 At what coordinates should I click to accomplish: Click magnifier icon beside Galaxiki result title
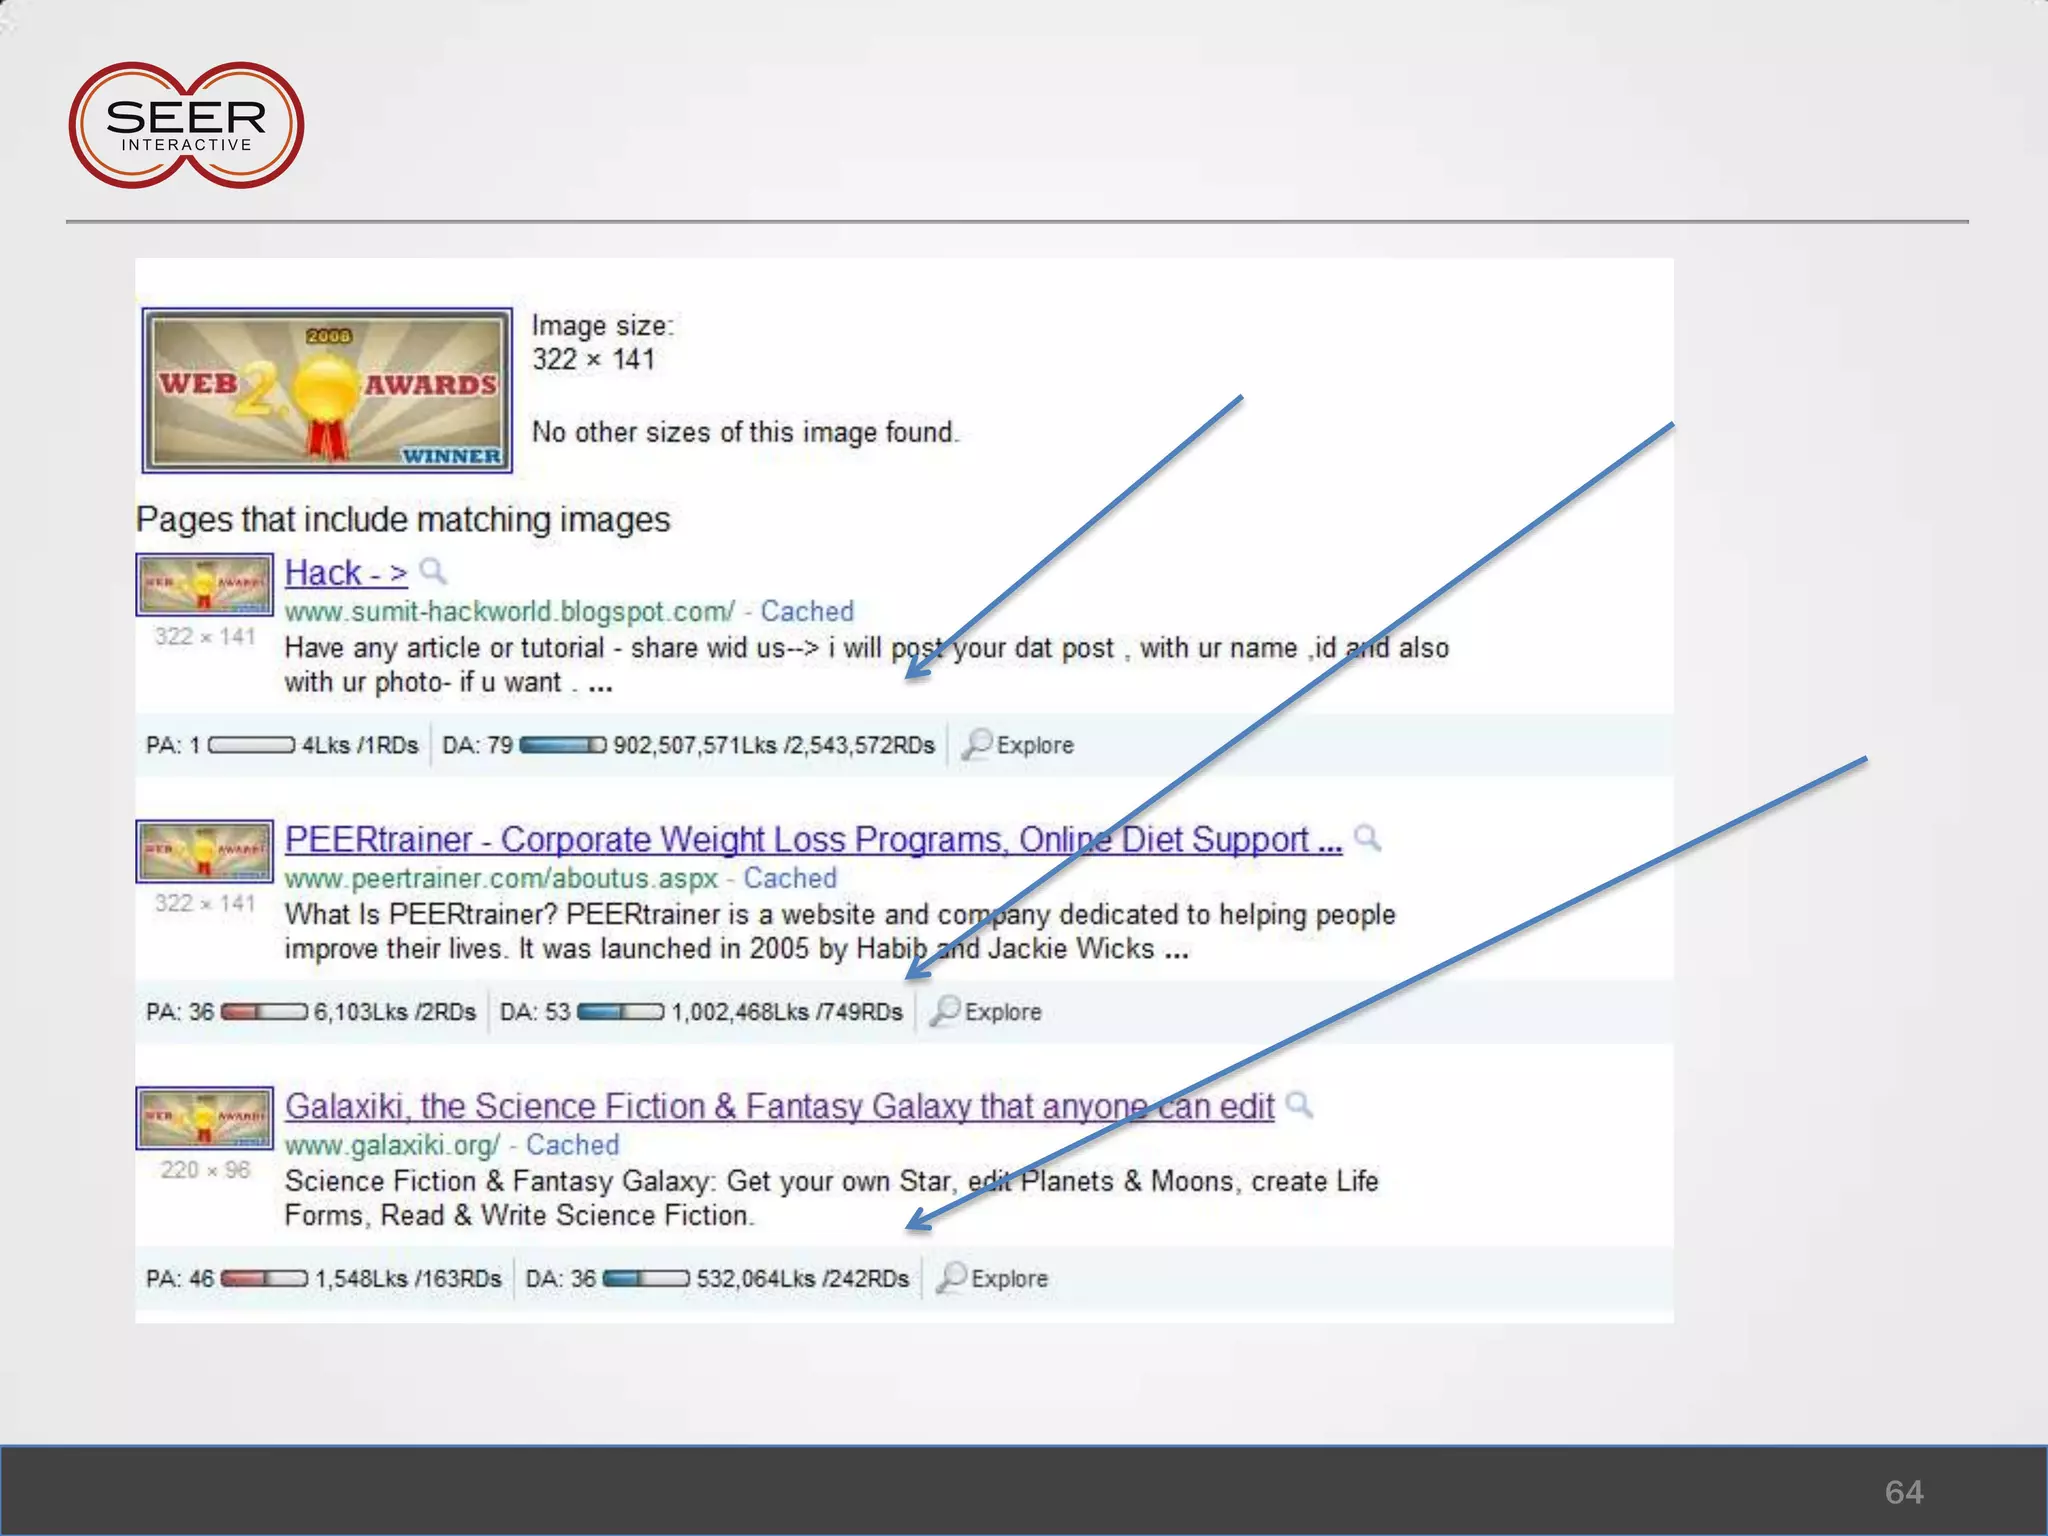tap(1299, 1104)
